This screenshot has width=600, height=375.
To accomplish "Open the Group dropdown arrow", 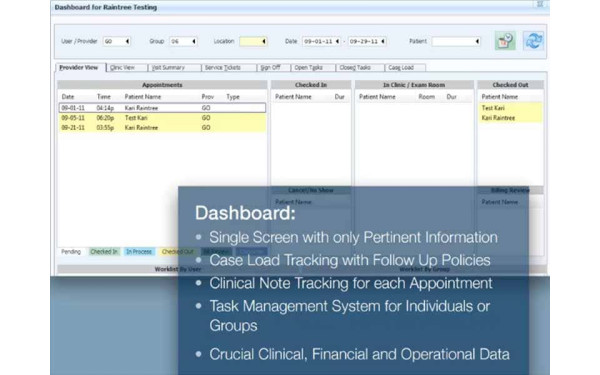I will pos(194,41).
